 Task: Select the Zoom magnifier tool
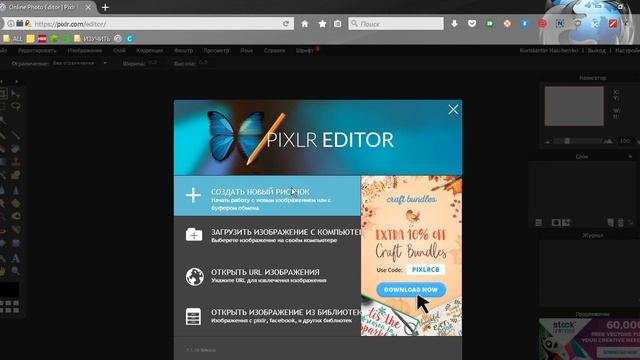(16, 271)
